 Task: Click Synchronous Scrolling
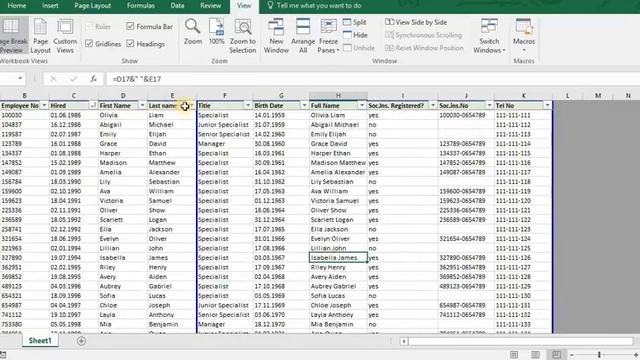[x=423, y=35]
